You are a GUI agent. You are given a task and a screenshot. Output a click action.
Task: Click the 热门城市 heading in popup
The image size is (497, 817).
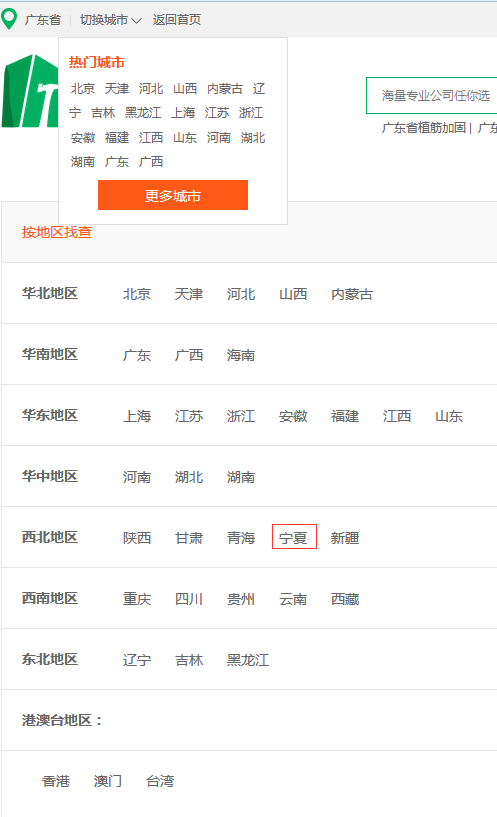click(96, 62)
